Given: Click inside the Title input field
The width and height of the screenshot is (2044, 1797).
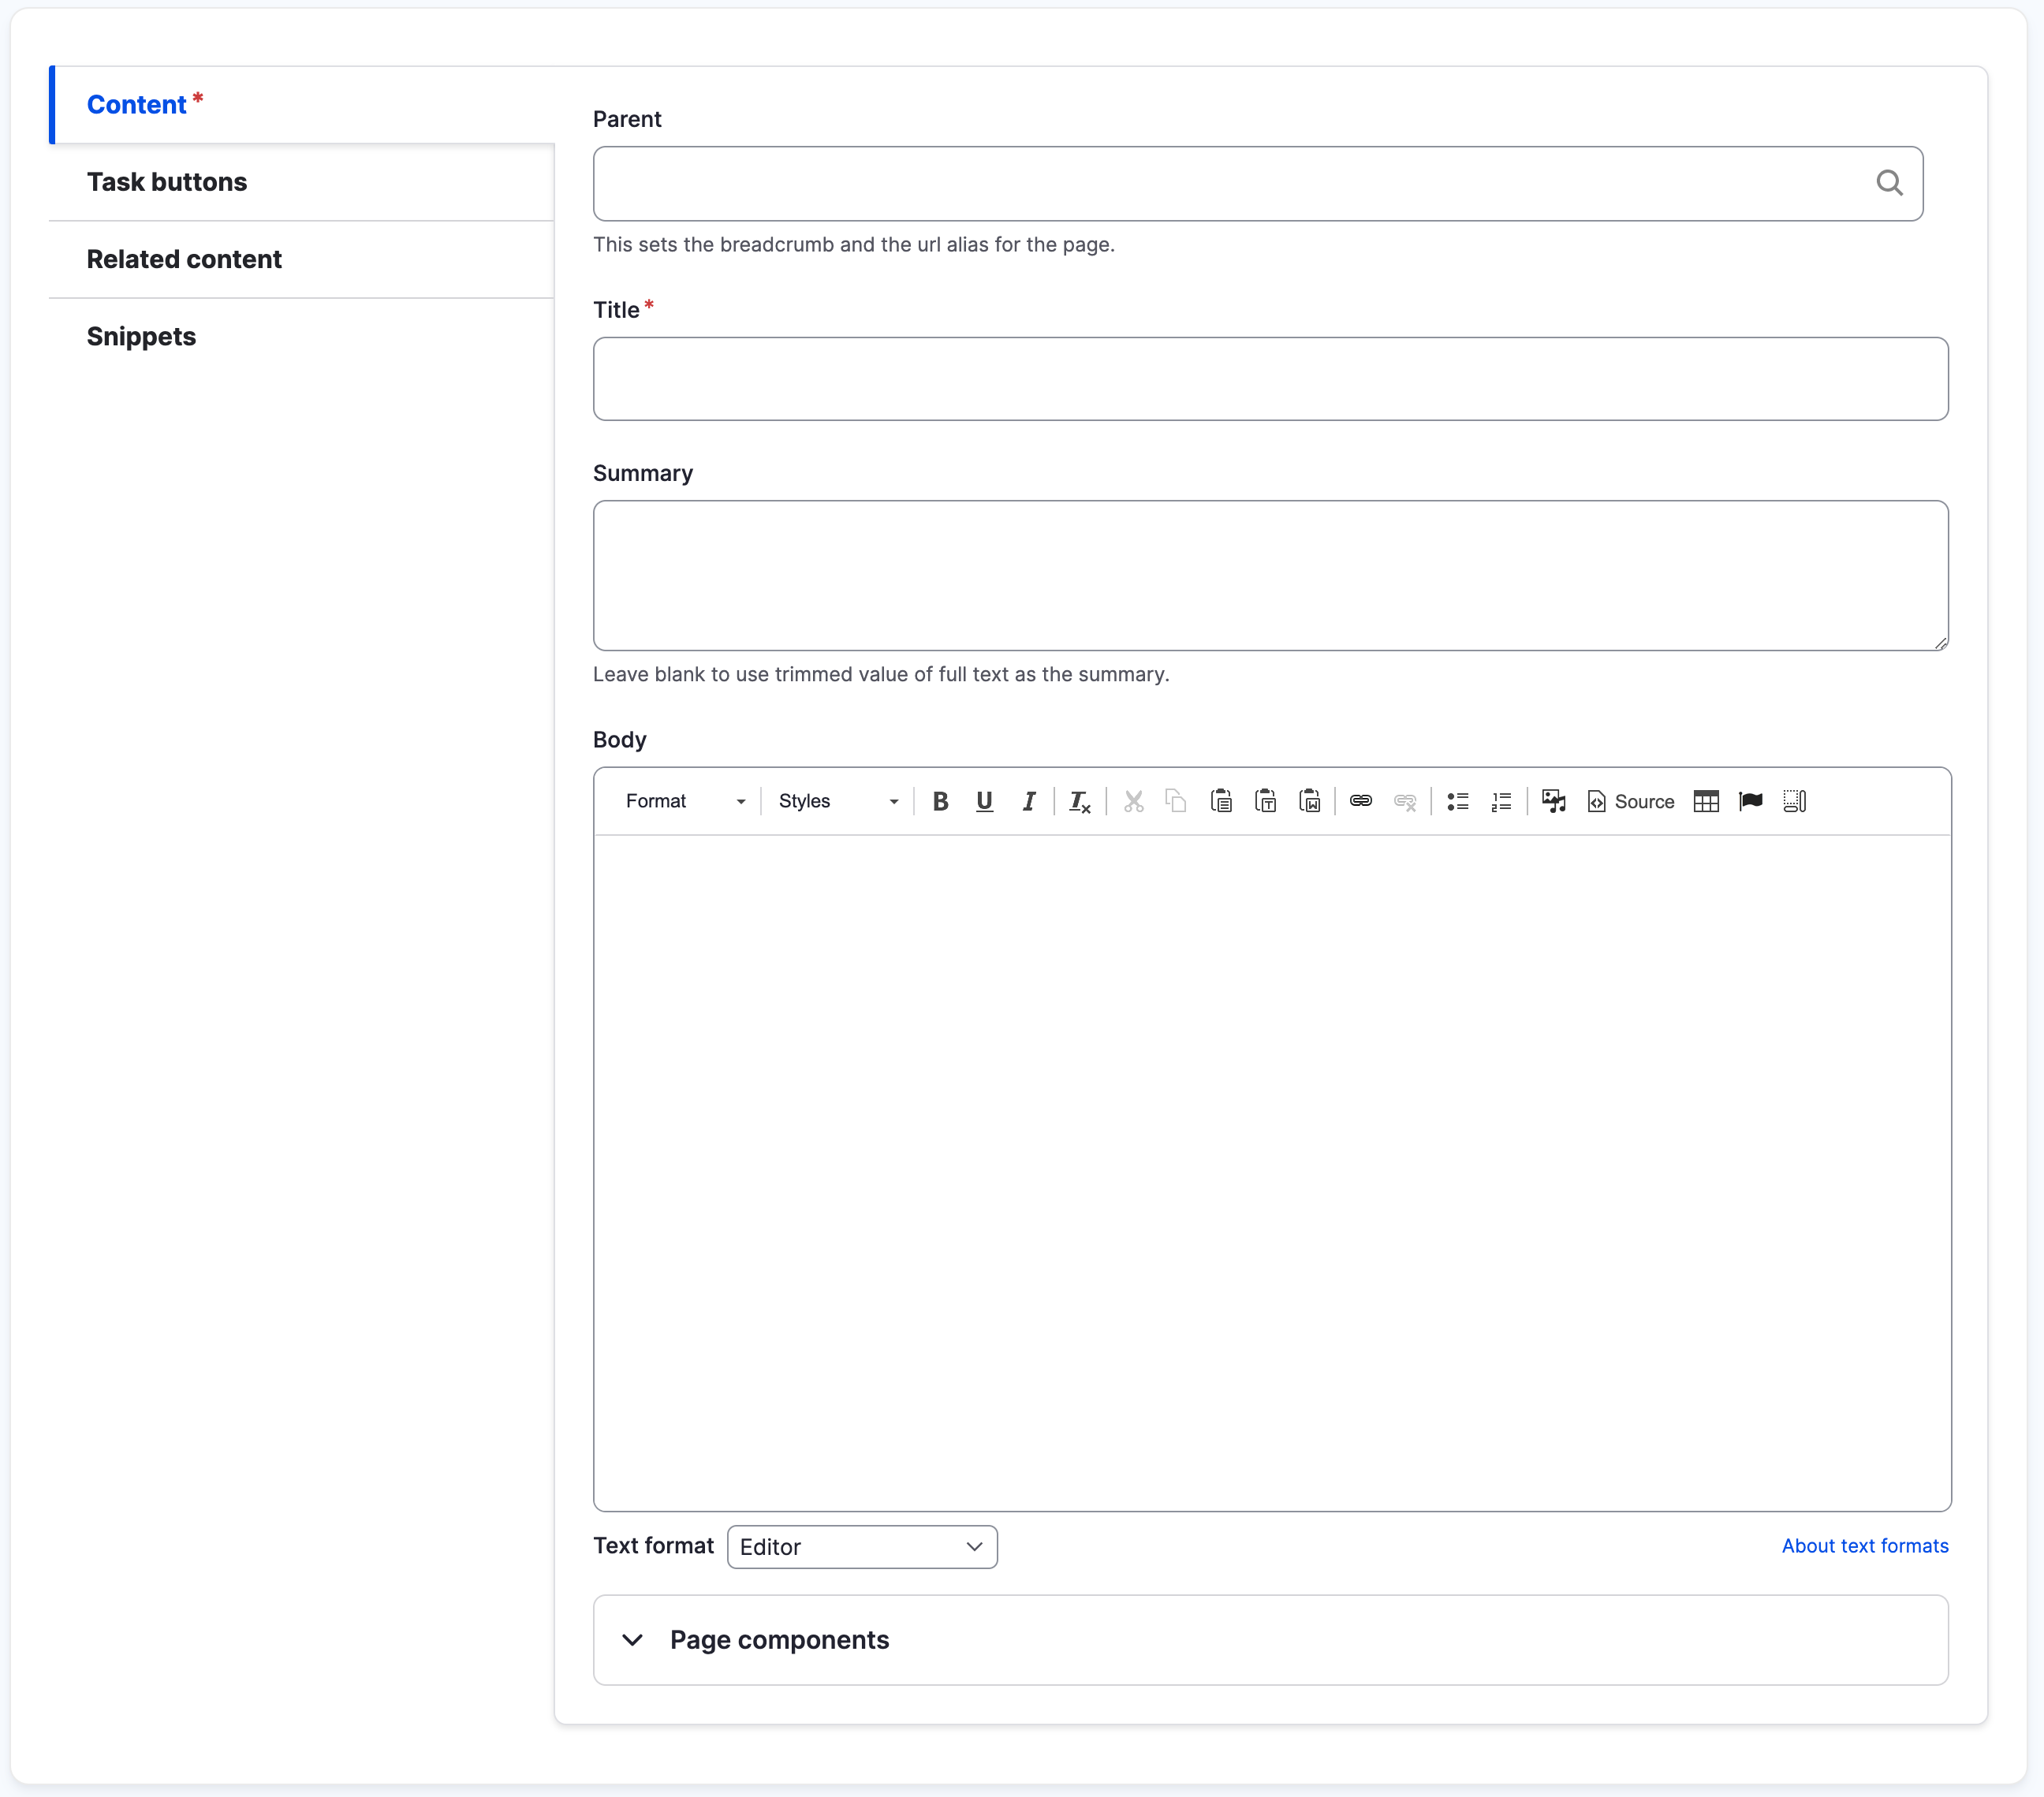Looking at the screenshot, I should pyautogui.click(x=1270, y=378).
